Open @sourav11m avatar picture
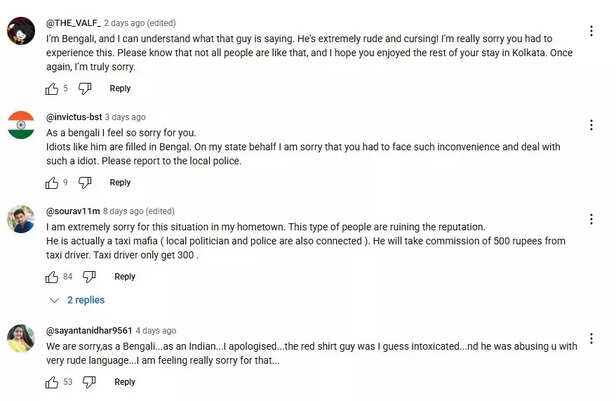The height and width of the screenshot is (401, 616). click(20, 219)
